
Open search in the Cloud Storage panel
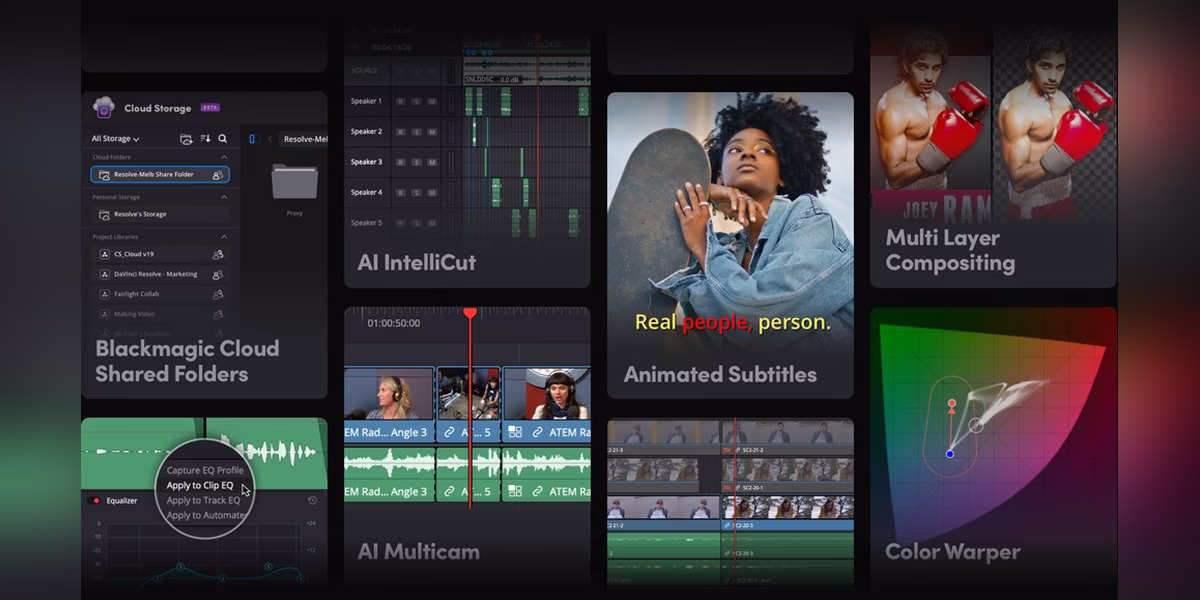tap(223, 139)
